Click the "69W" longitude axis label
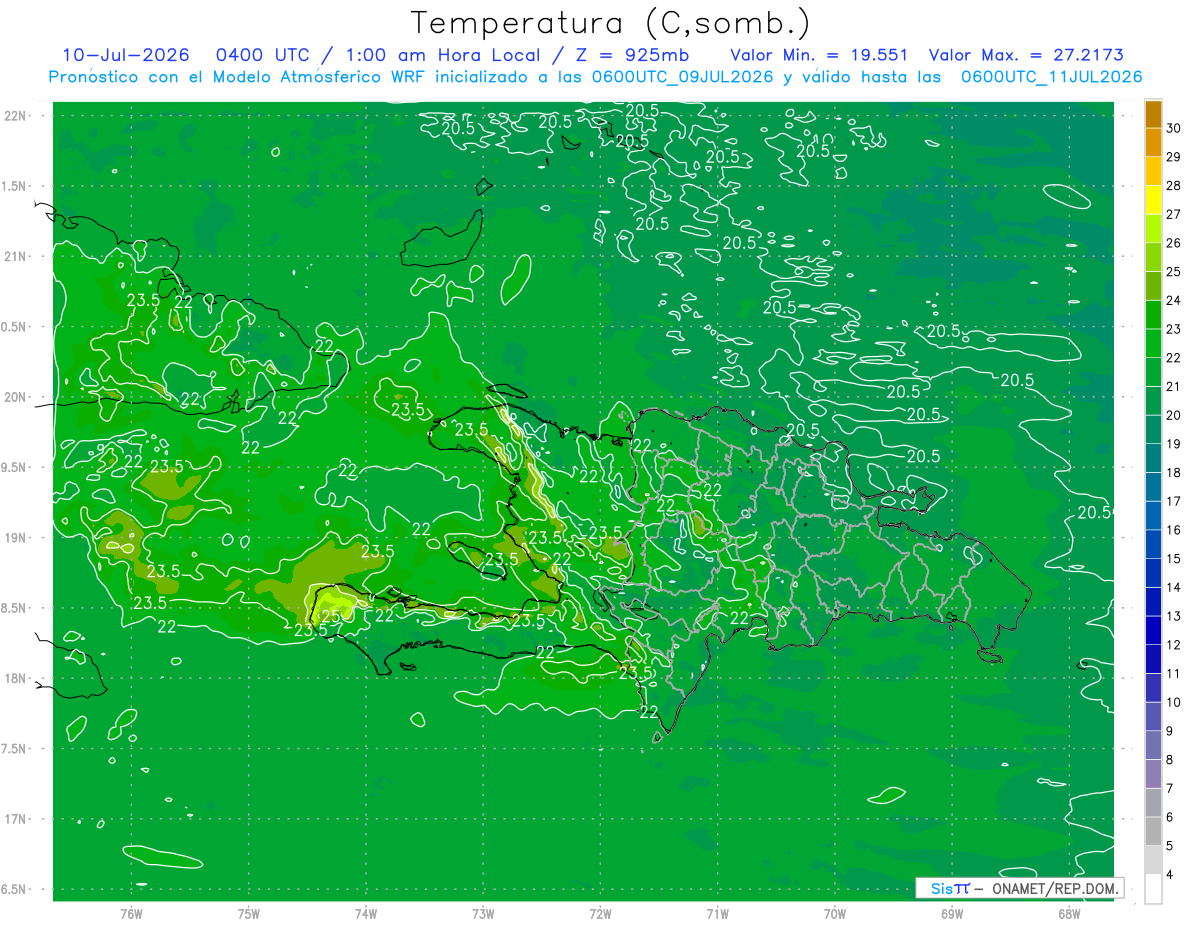This screenshot has width=1200, height=927. coord(952,913)
